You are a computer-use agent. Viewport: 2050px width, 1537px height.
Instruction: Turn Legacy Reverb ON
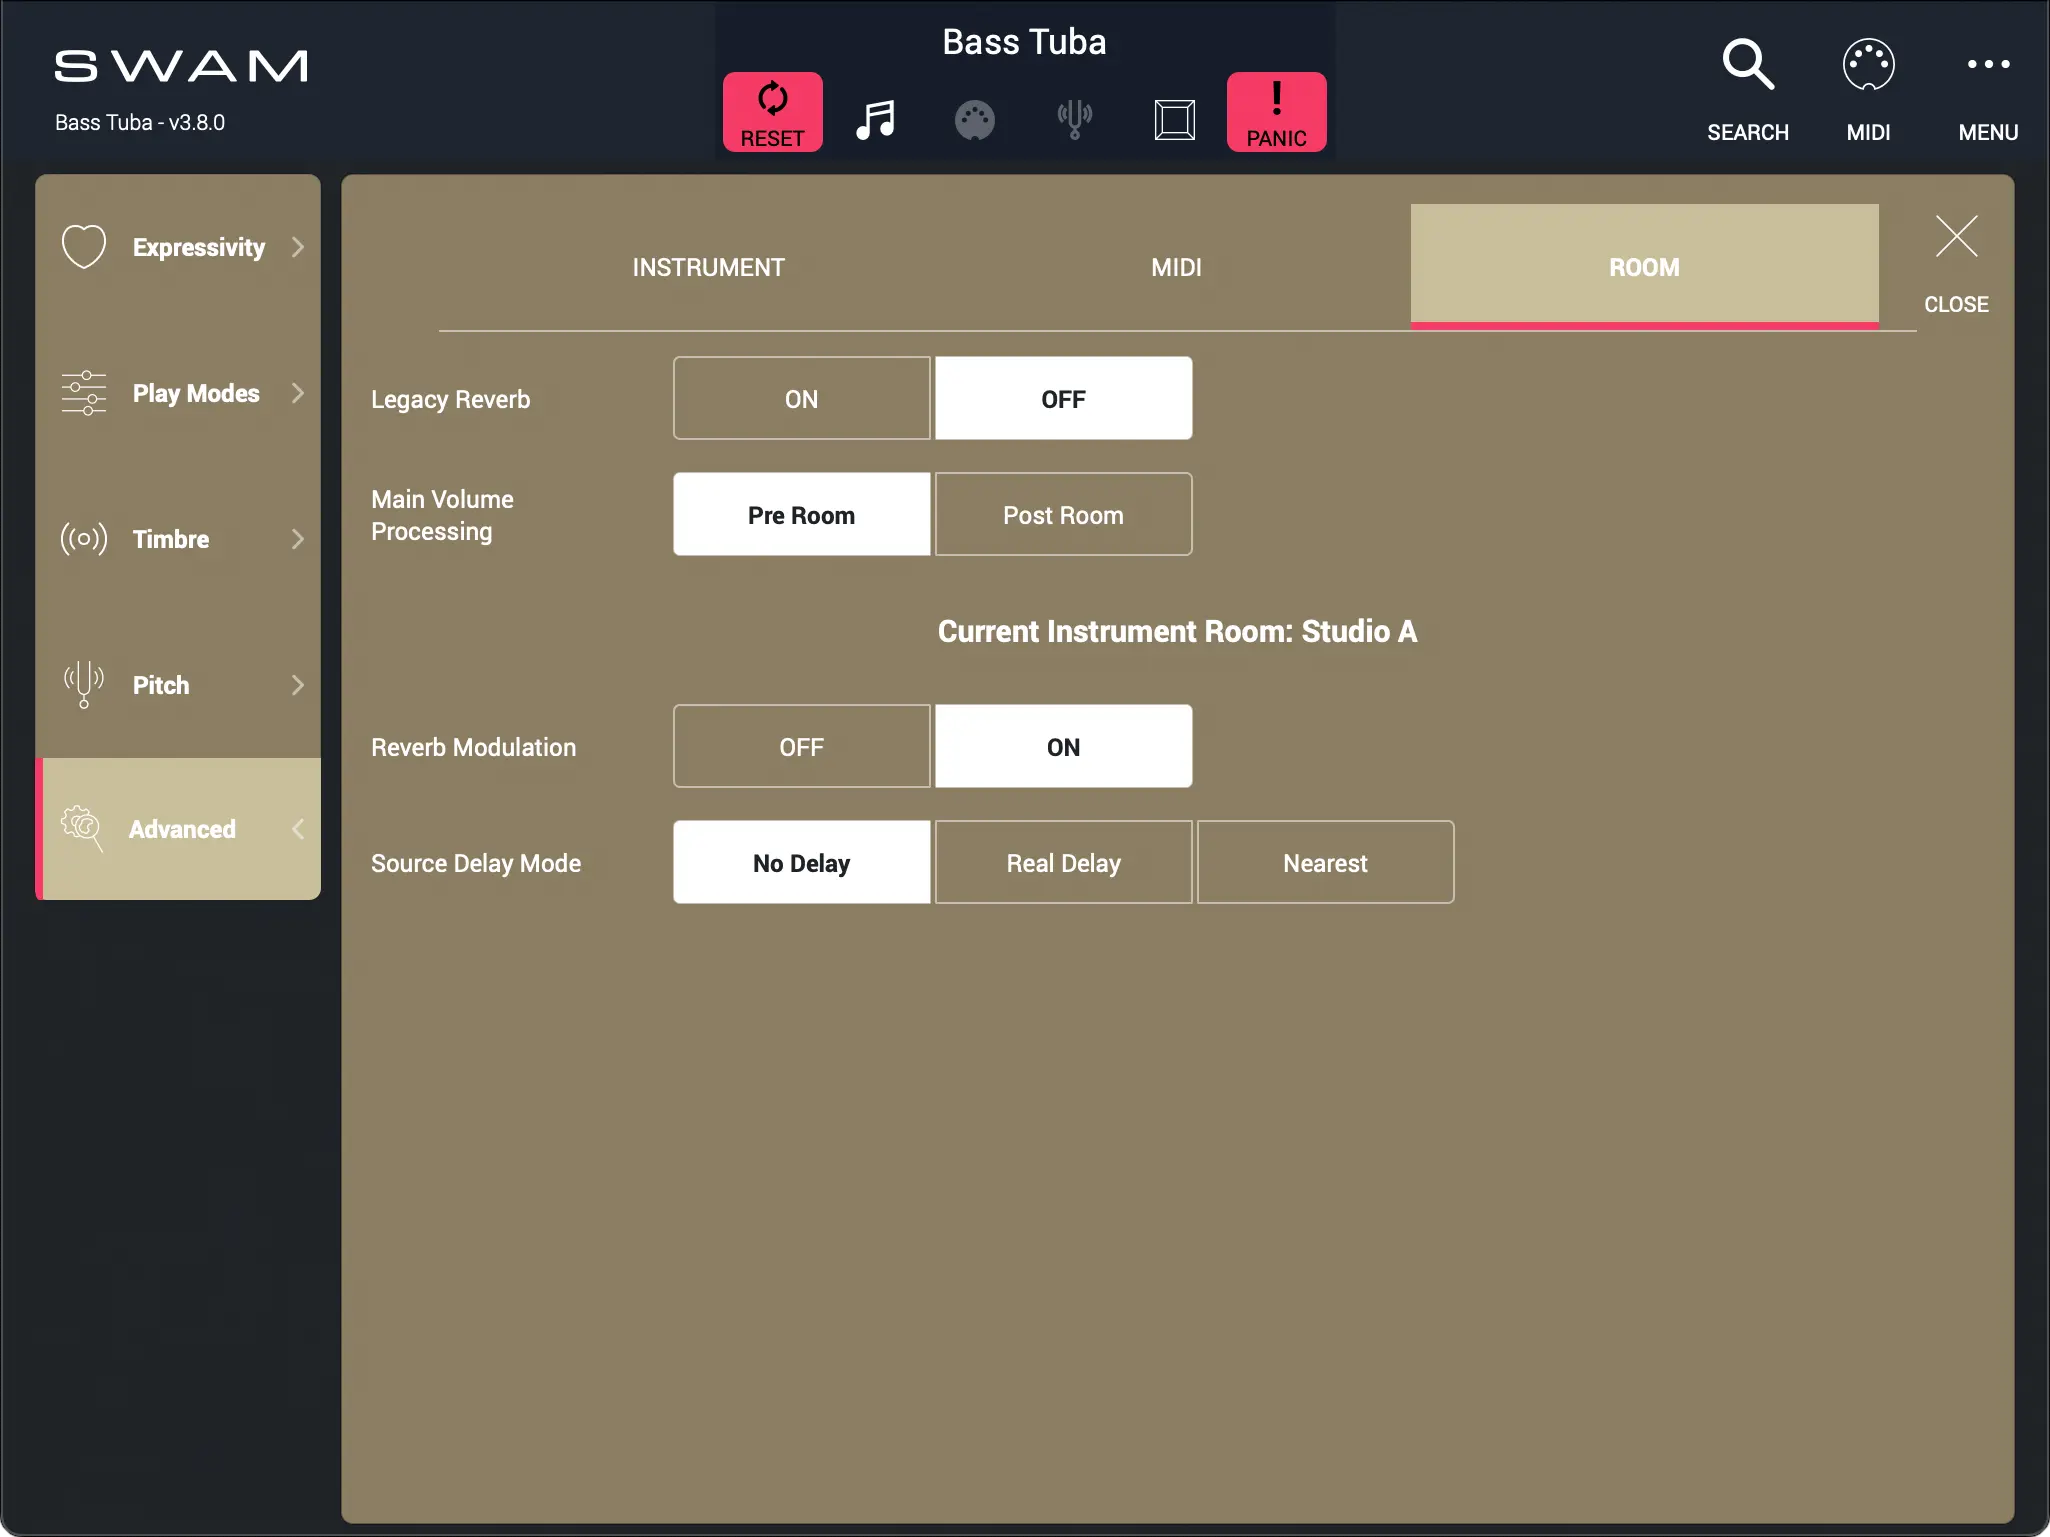(x=801, y=399)
